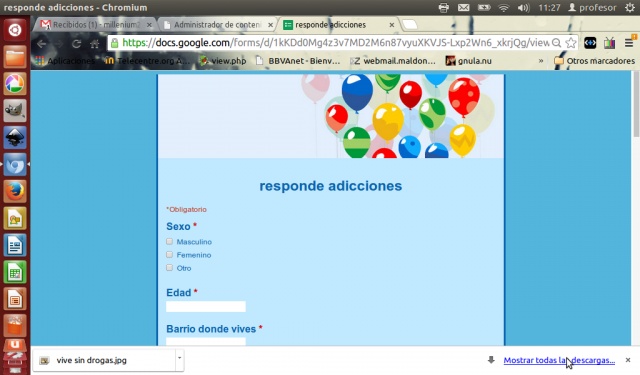The image size is (640, 375).
Task: Open Inkscape from the dock
Action: (15, 137)
